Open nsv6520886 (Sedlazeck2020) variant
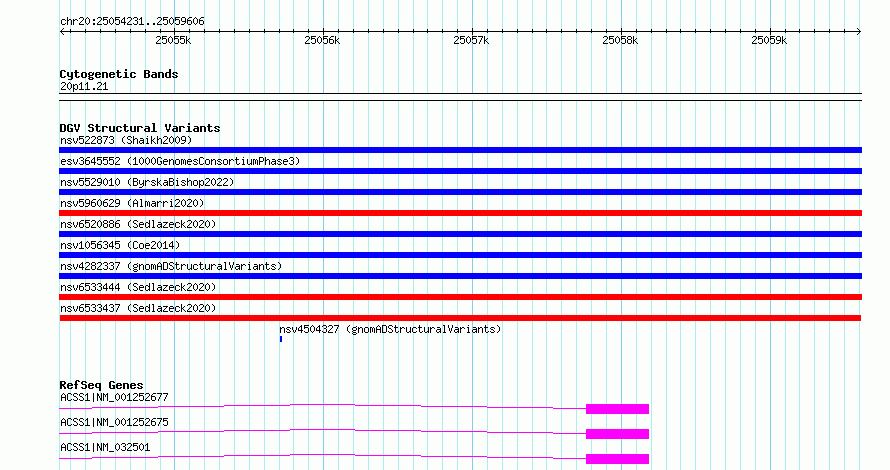The image size is (890, 470). pos(138,224)
